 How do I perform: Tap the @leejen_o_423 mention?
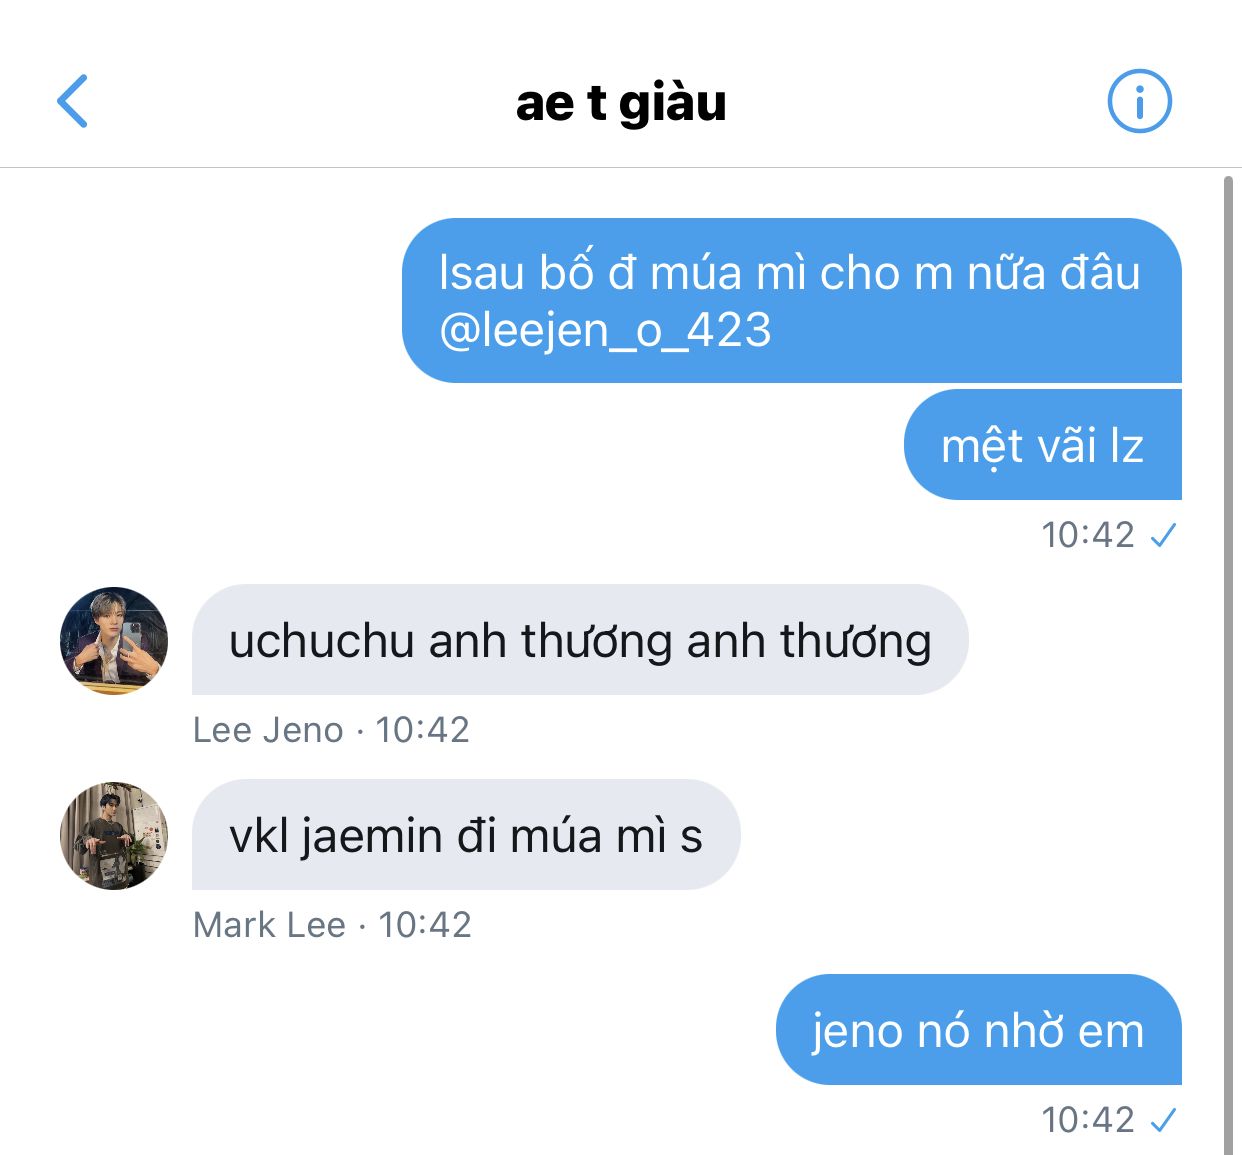(606, 330)
